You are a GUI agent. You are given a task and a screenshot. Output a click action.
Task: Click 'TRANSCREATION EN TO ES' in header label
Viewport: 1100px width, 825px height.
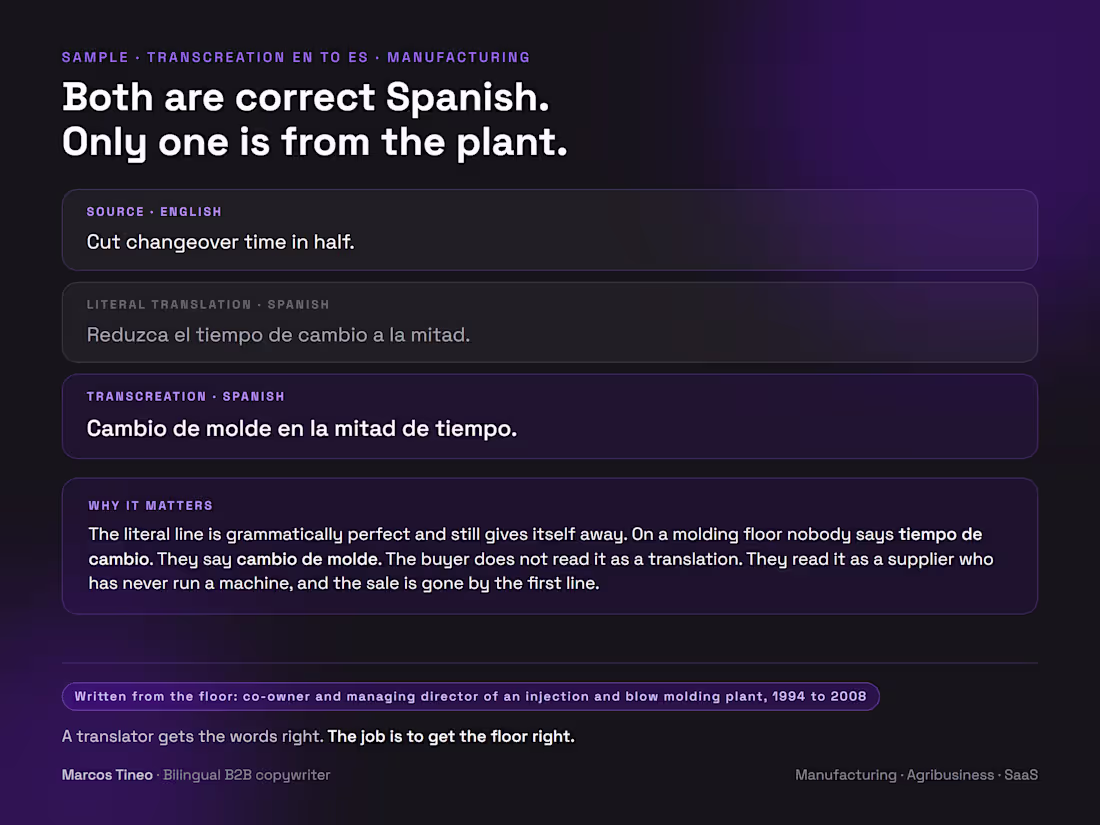point(257,58)
